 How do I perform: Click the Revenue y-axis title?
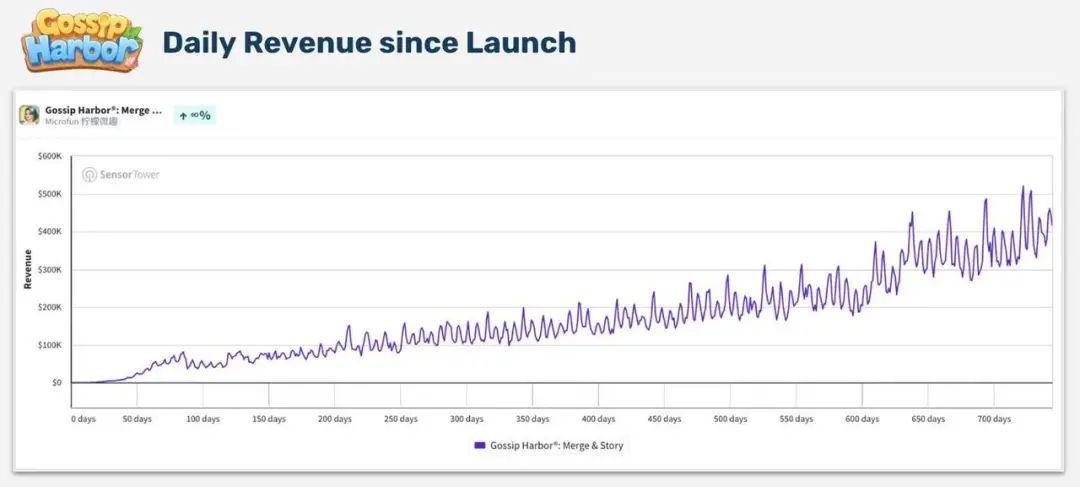tap(28, 268)
